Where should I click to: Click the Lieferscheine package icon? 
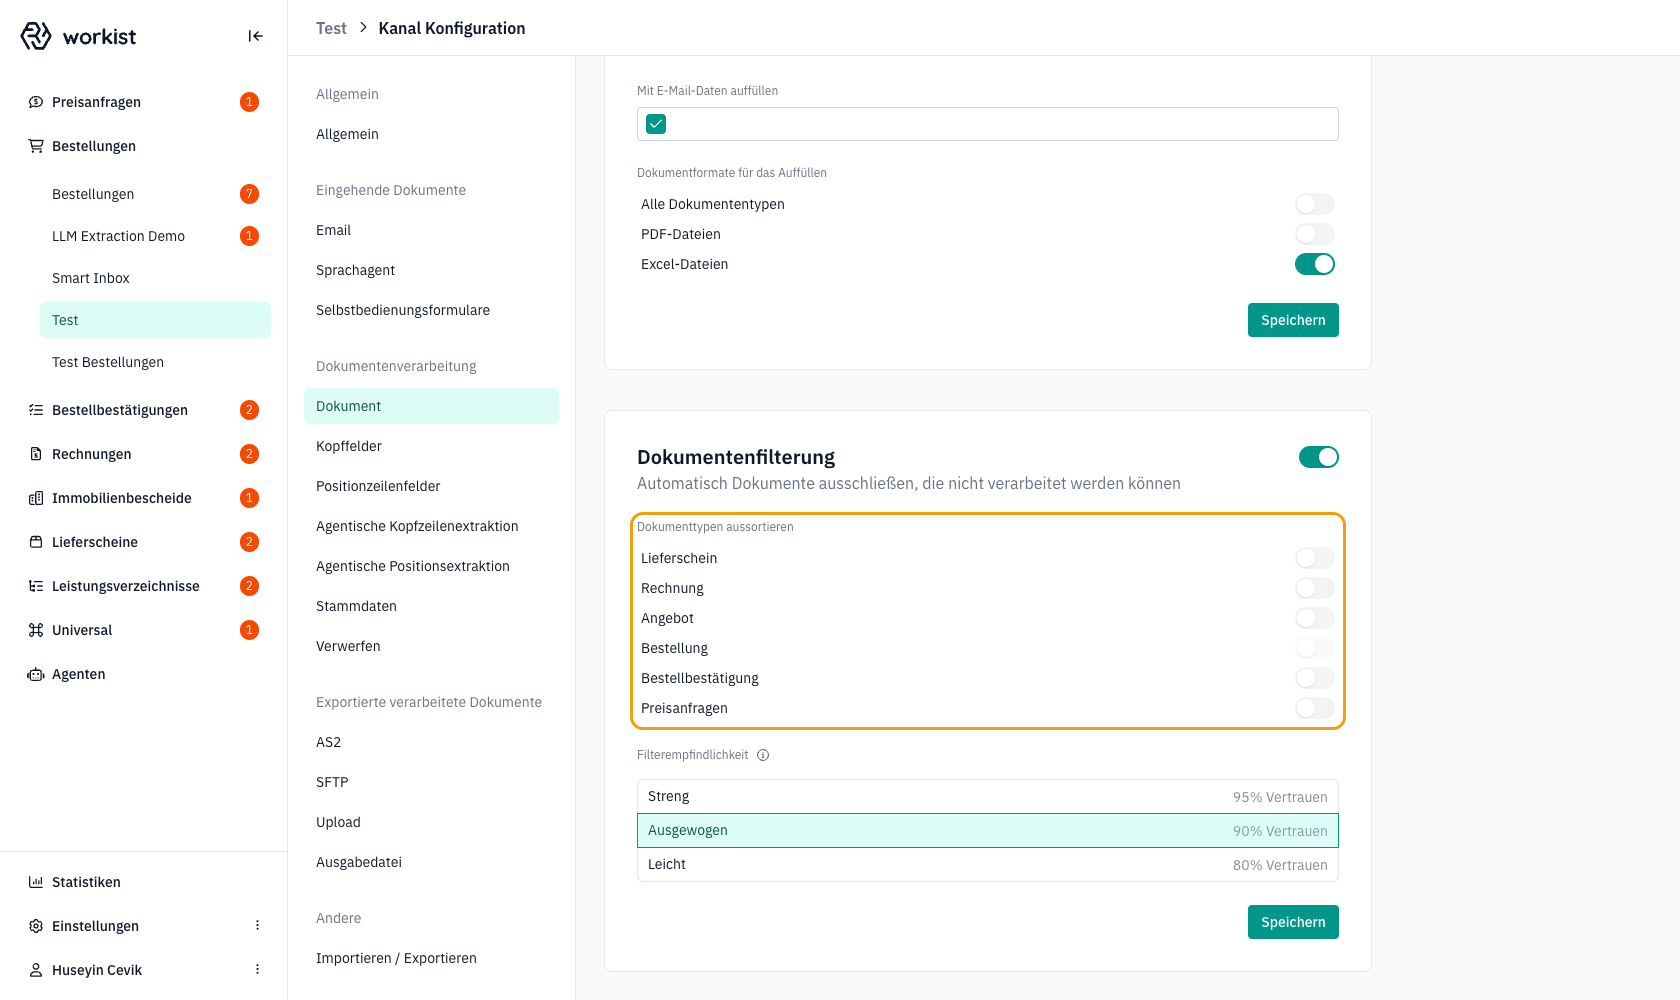[x=36, y=542]
